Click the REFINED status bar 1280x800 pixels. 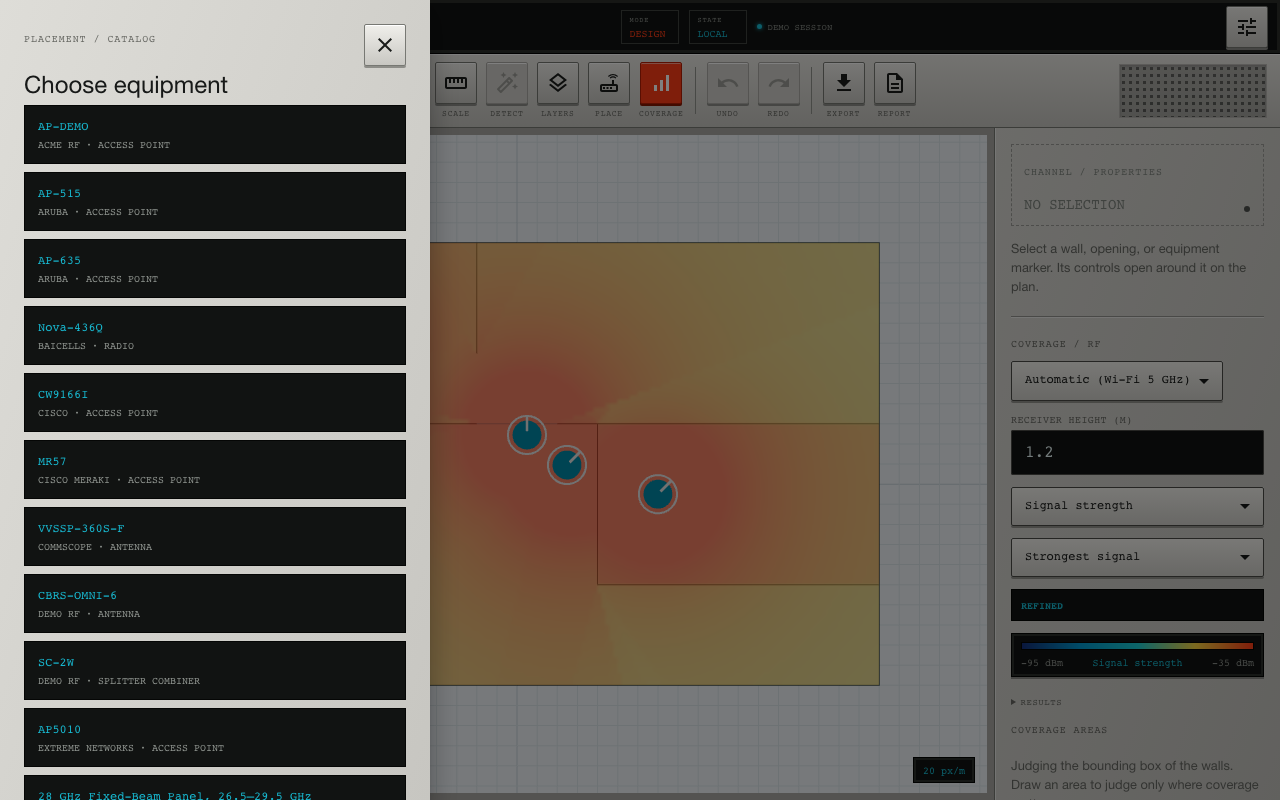(1137, 605)
